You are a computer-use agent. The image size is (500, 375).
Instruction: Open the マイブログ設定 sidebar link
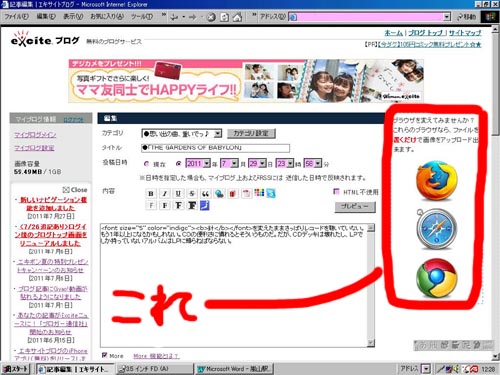[34, 148]
